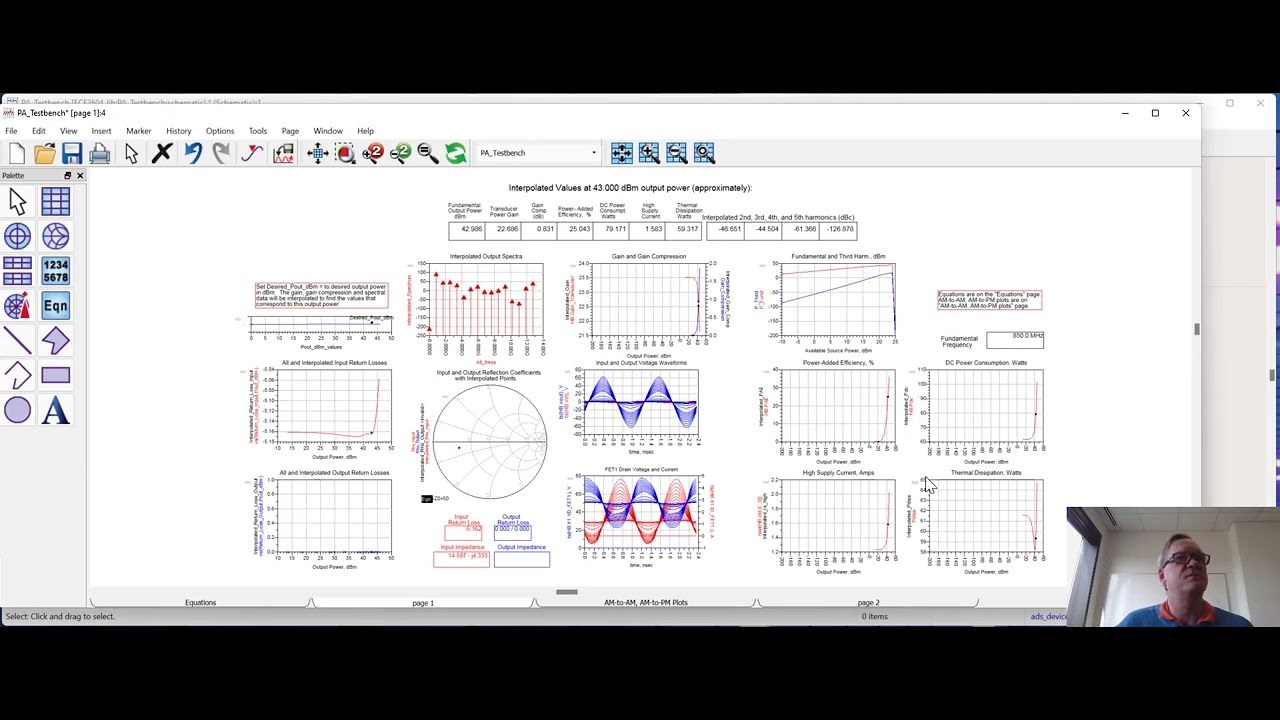This screenshot has width=1280, height=720.
Task: Switch to the Equations page tab
Action: pyautogui.click(x=200, y=603)
